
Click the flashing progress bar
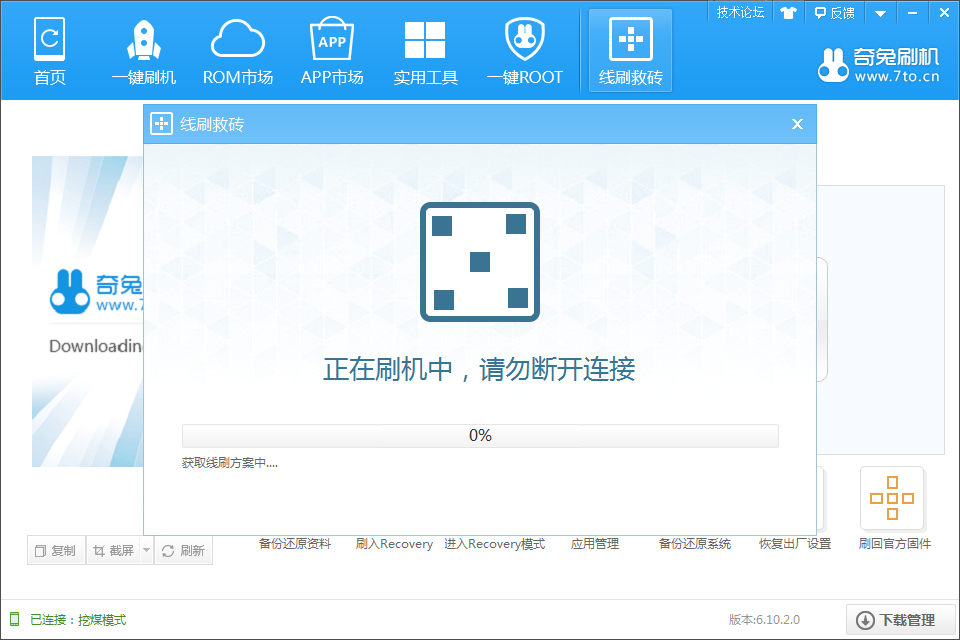point(480,435)
